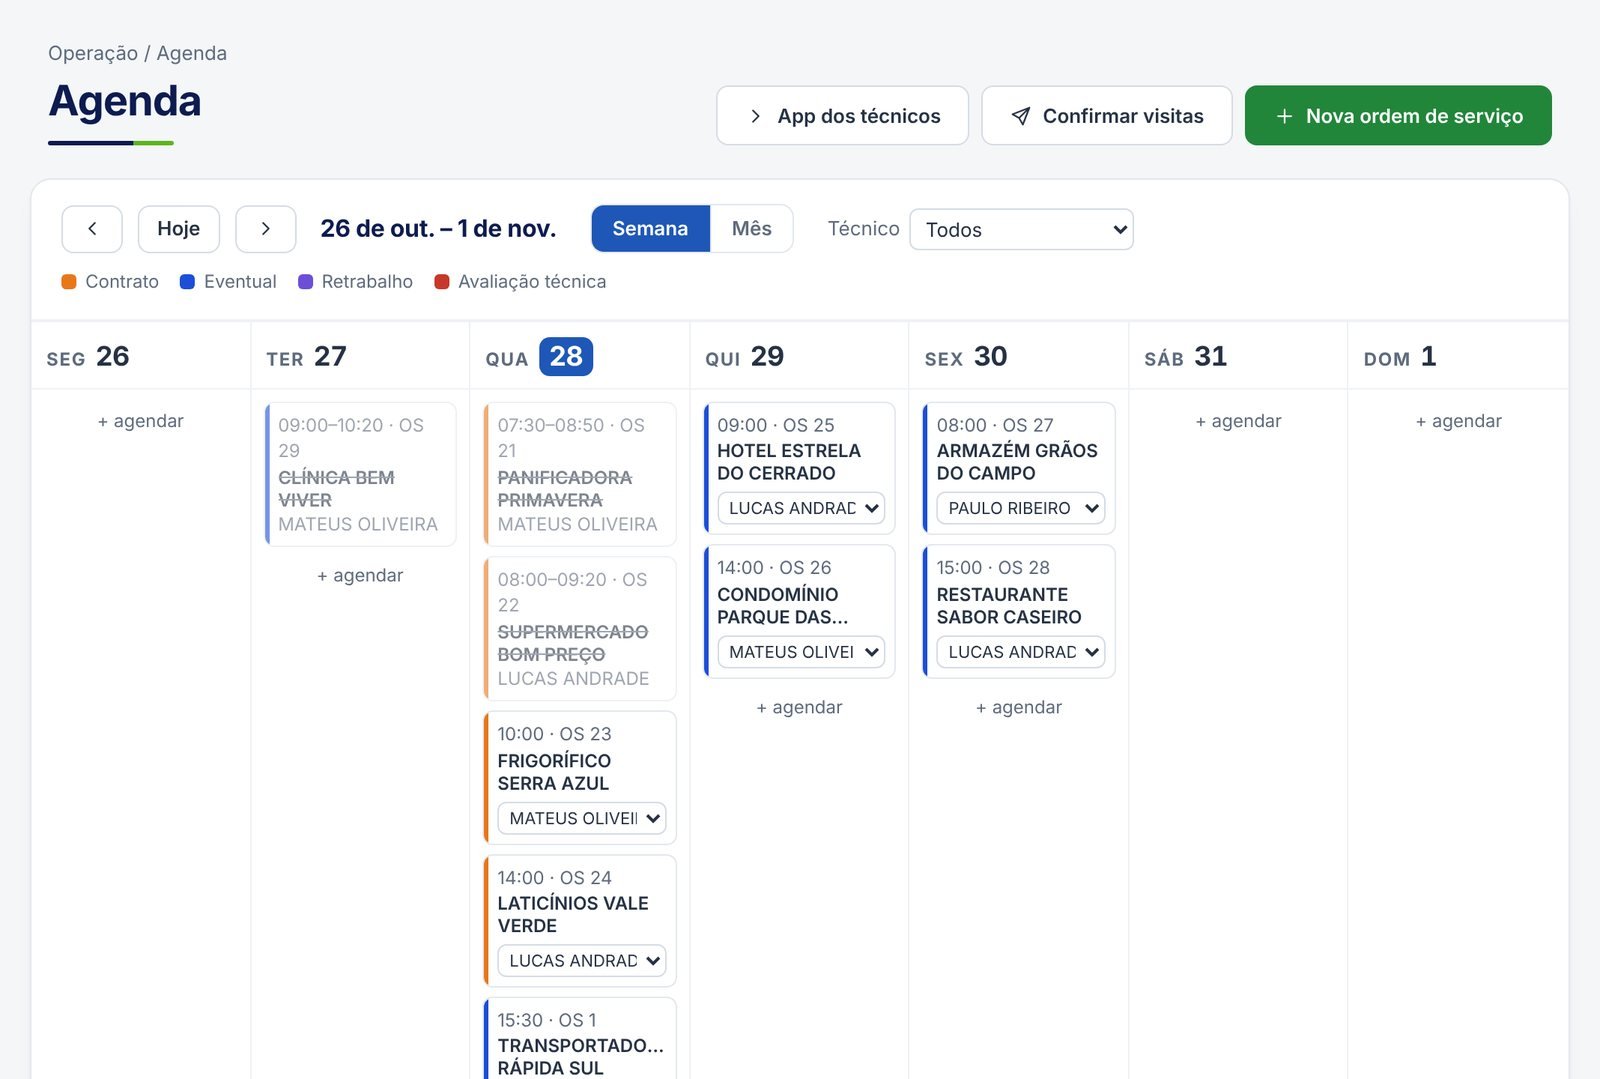The height and width of the screenshot is (1079, 1600).
Task: Go to next week arrow
Action: (265, 229)
